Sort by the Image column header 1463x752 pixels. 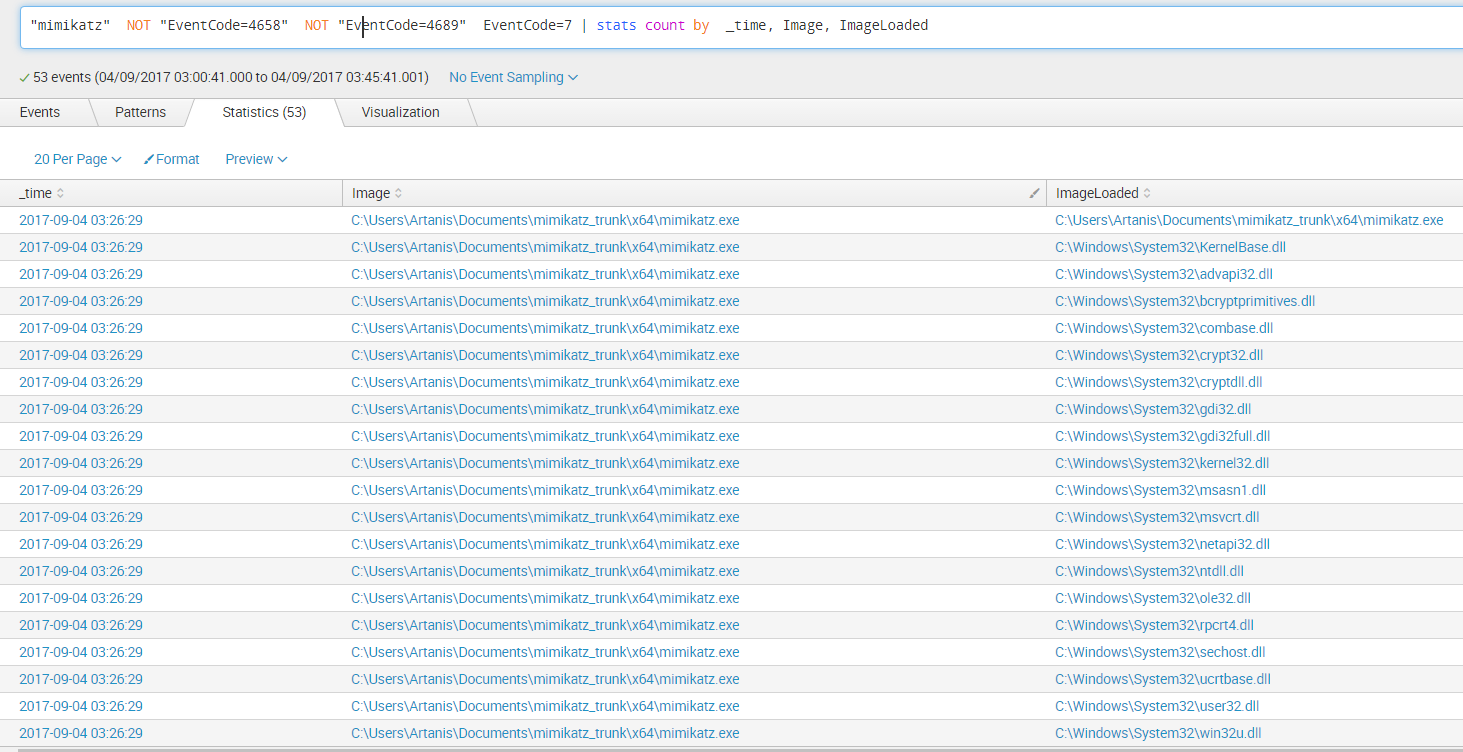point(377,193)
